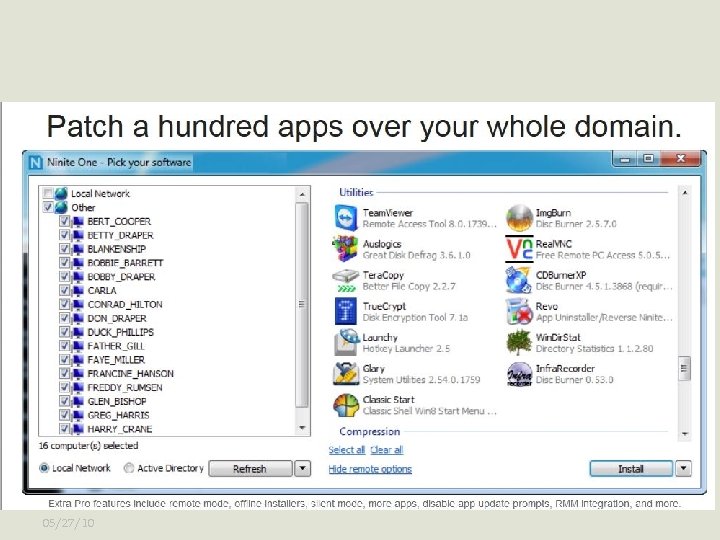Click 'Hotkey Launcher 2.5' description text
The image size is (720, 540).
(406, 349)
